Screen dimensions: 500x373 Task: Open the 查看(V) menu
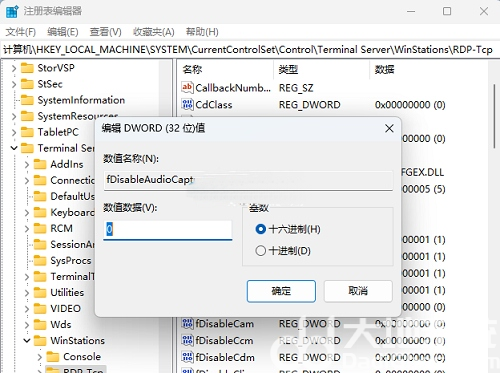coord(106,32)
